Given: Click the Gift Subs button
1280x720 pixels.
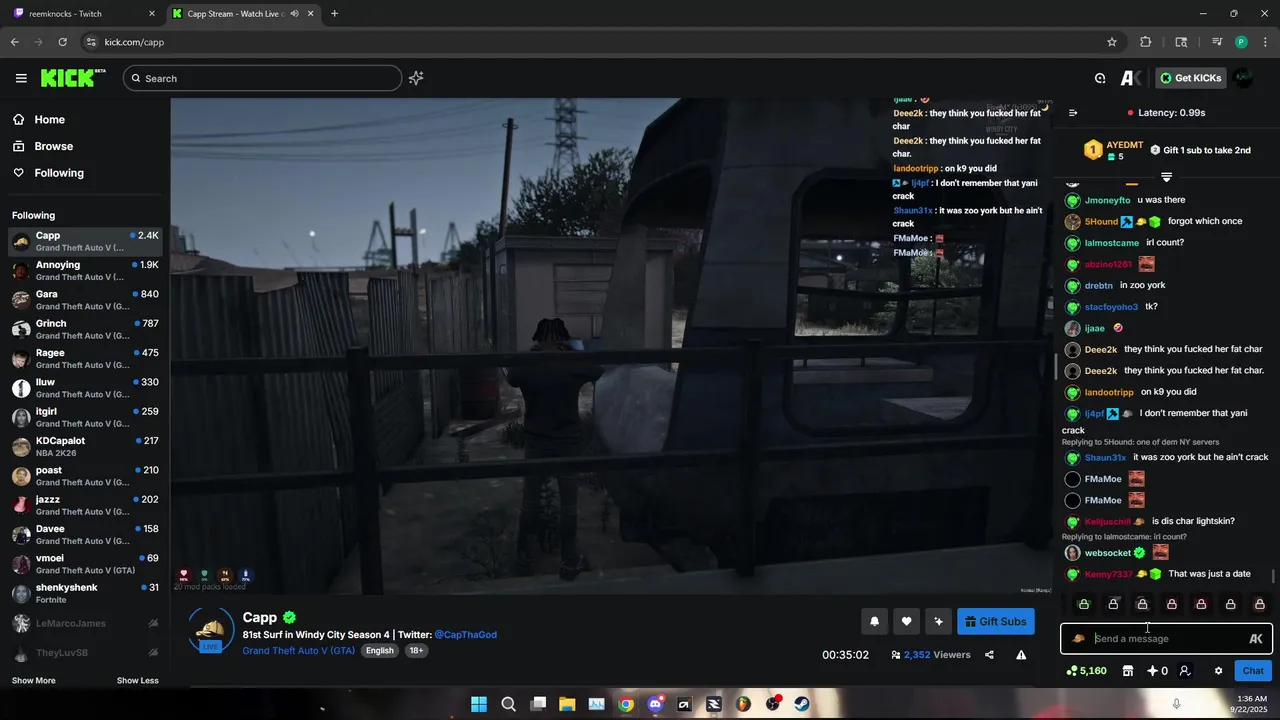Looking at the screenshot, I should pyautogui.click(x=995, y=622).
